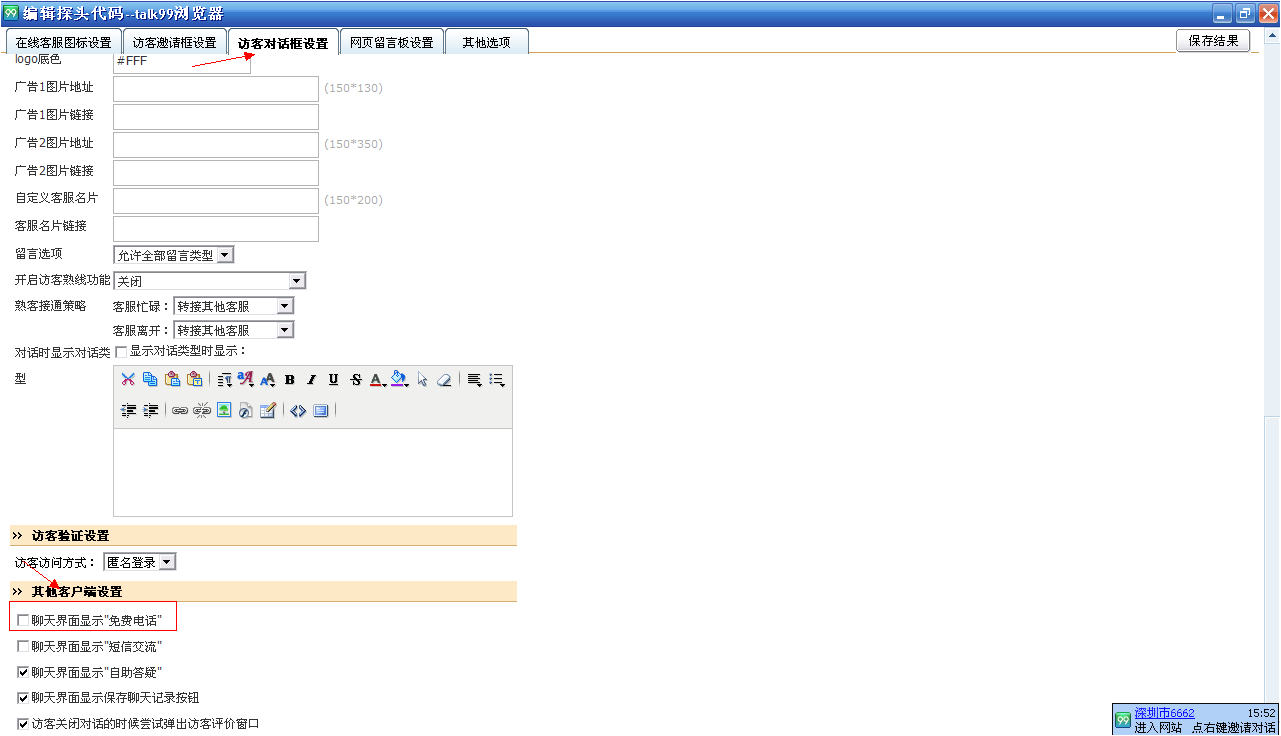Click the 广告2图片地址 input field
This screenshot has width=1281, height=736.
[x=216, y=145]
